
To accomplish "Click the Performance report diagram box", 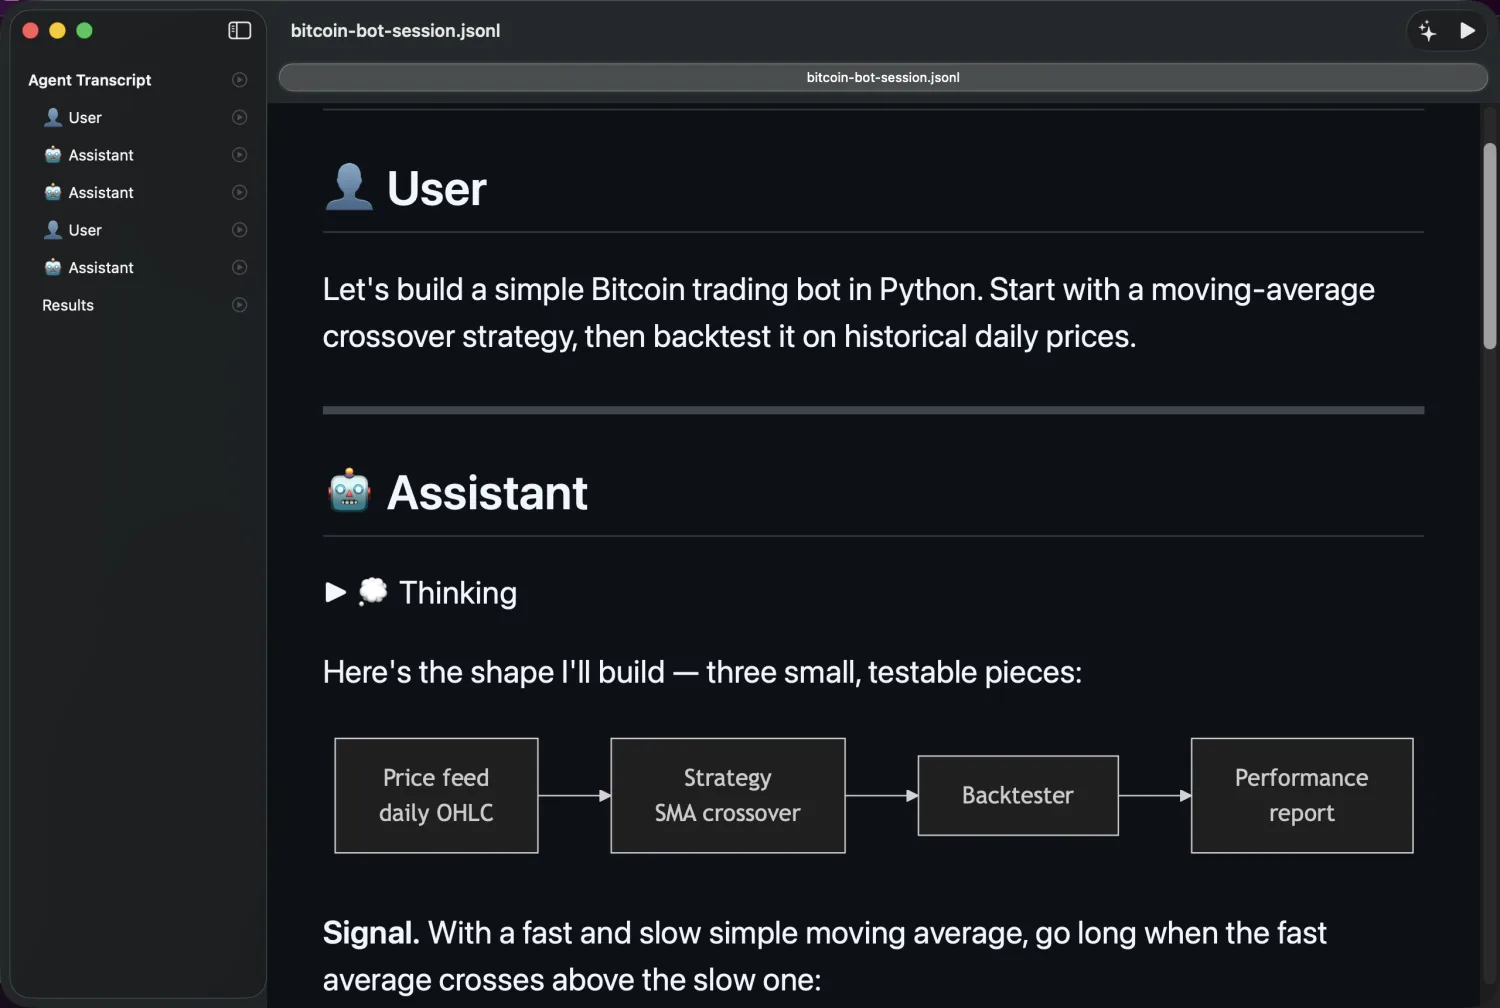I will (x=1301, y=796).
